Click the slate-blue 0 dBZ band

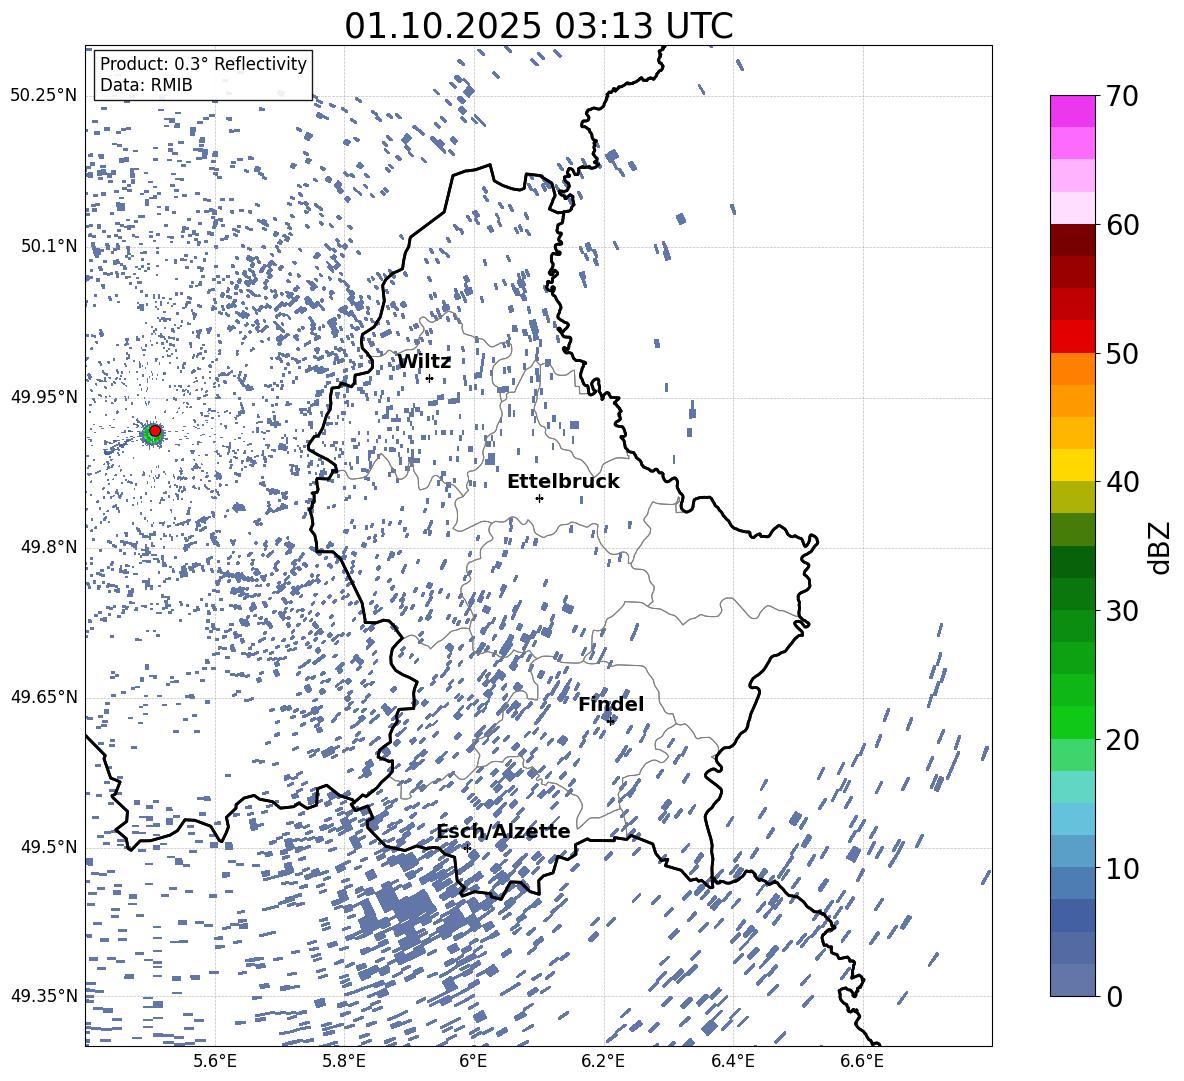tap(1073, 980)
